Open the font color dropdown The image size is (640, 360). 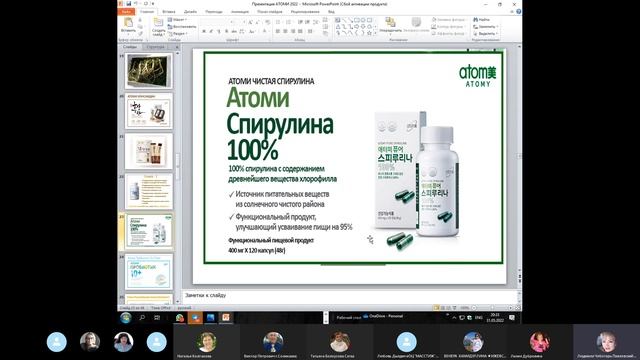tap(265, 31)
